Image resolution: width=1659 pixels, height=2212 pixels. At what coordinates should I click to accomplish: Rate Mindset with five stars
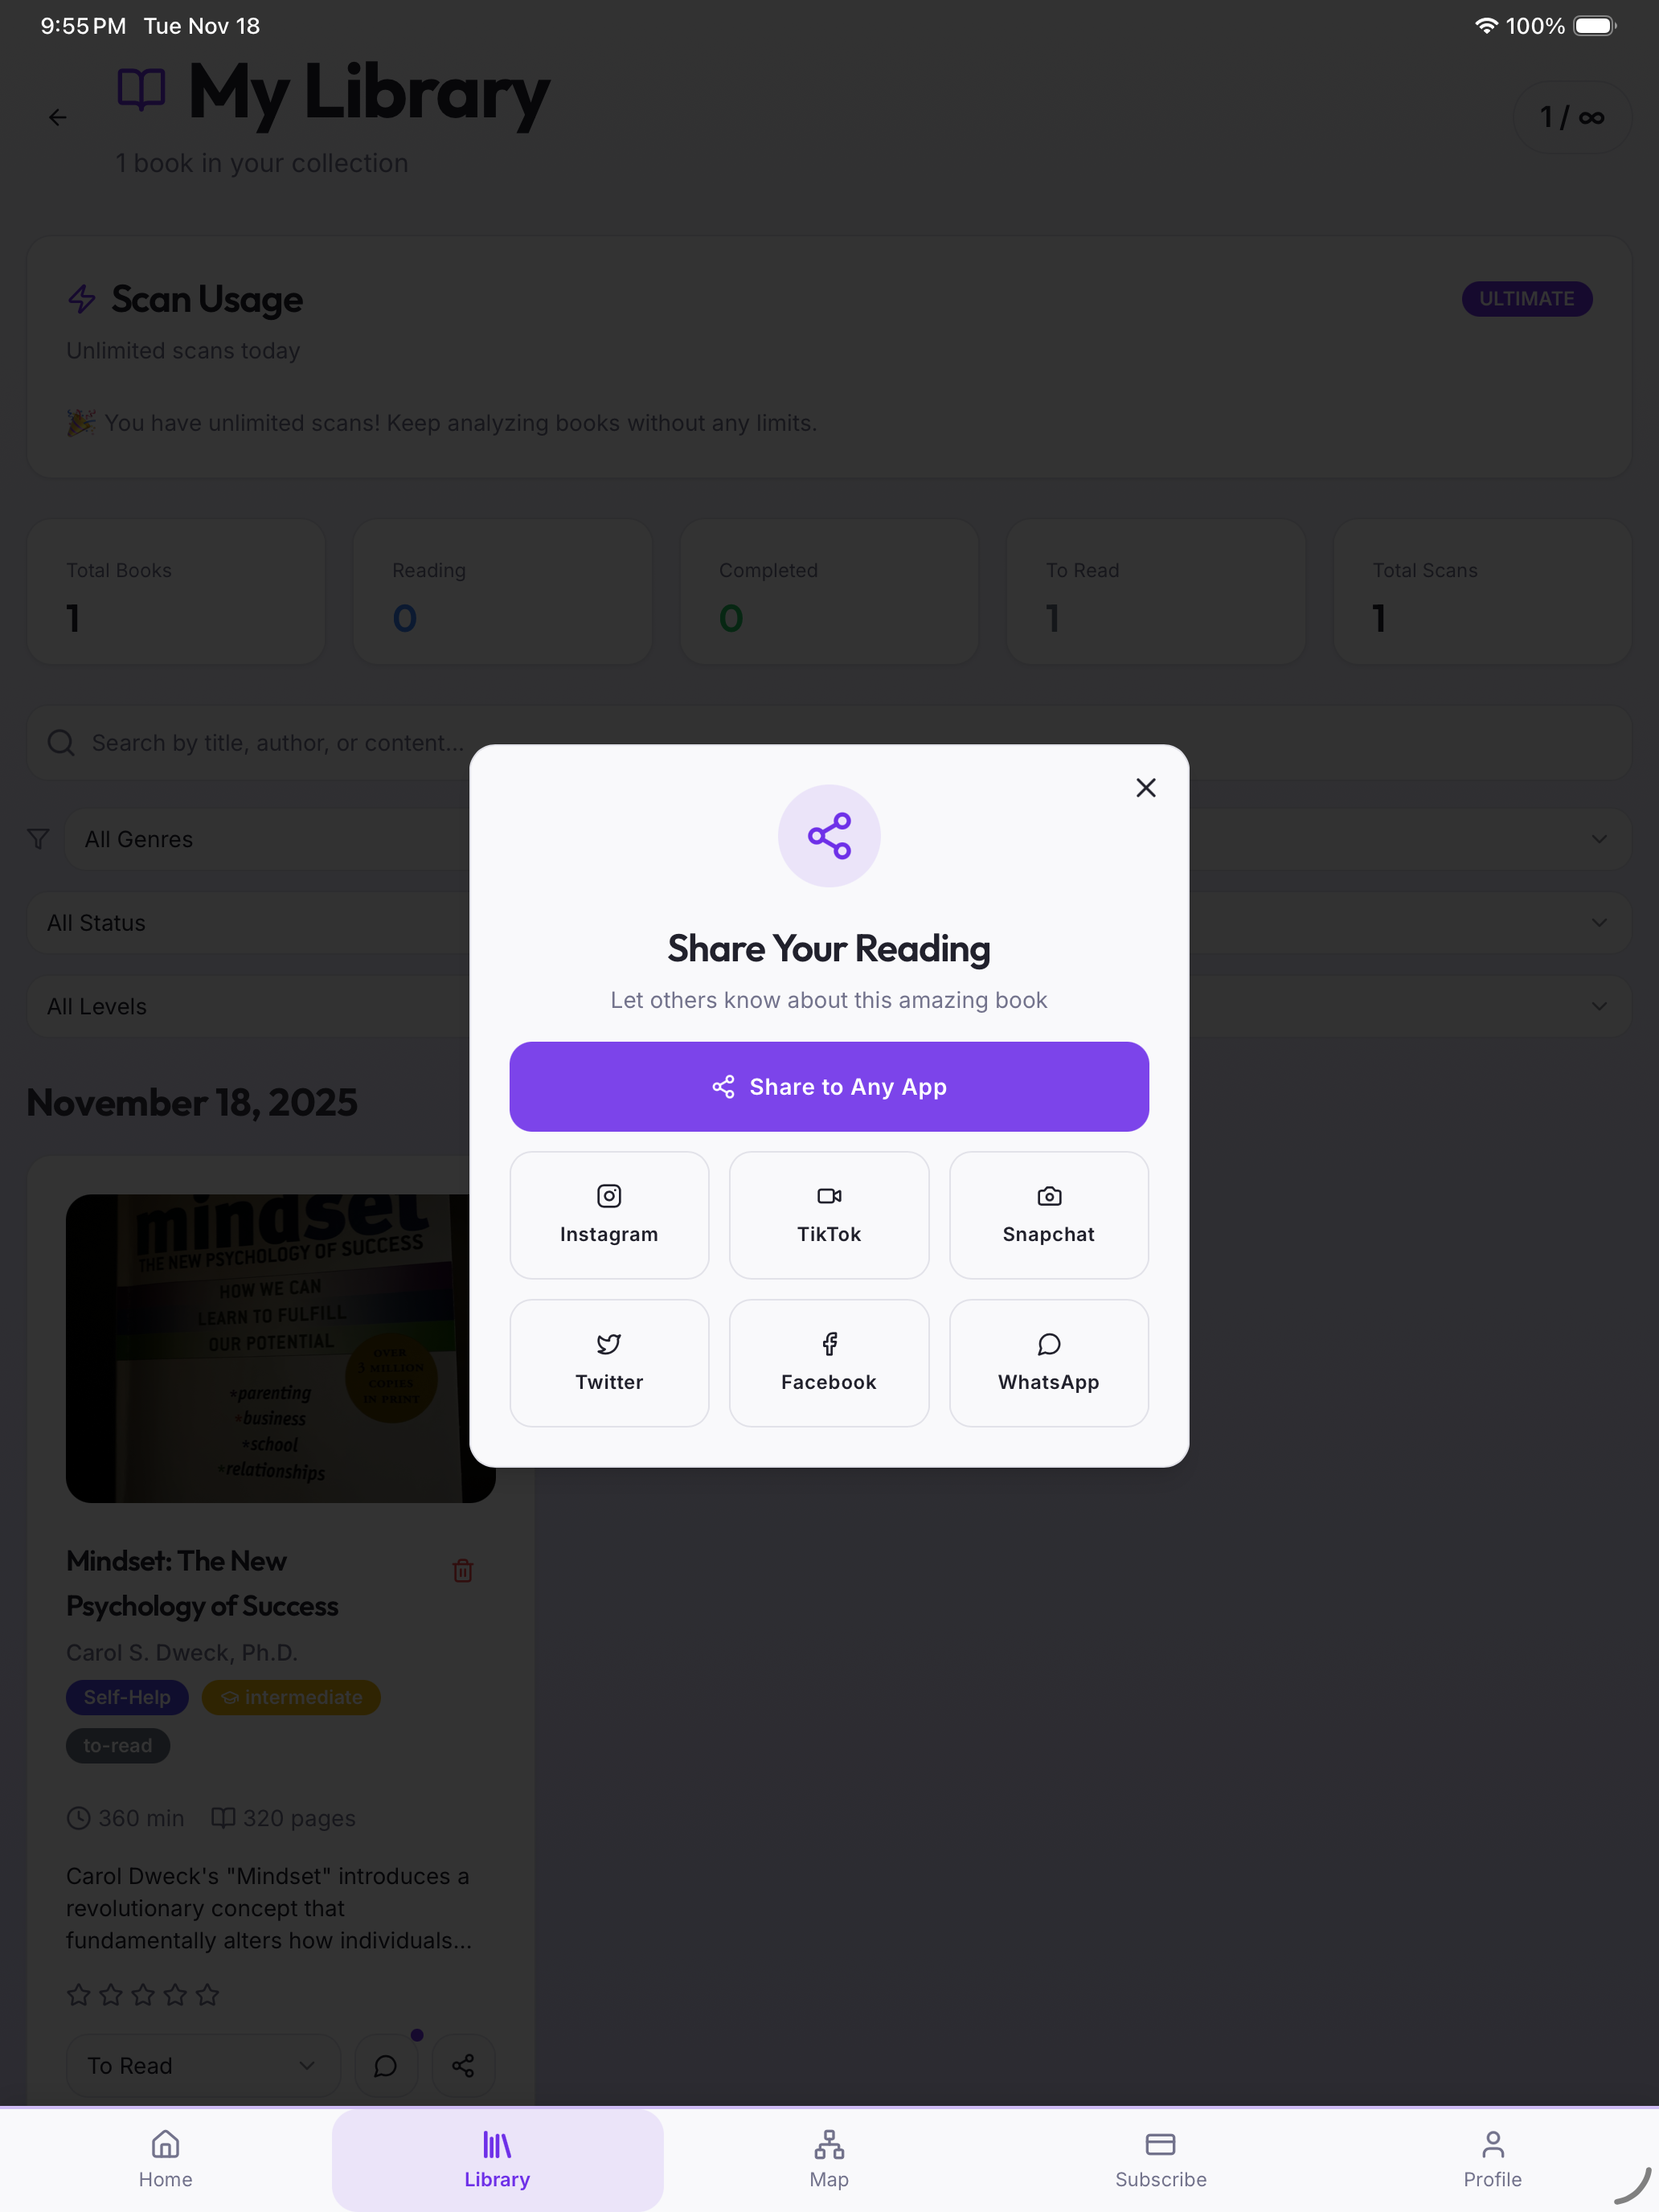207,1993
